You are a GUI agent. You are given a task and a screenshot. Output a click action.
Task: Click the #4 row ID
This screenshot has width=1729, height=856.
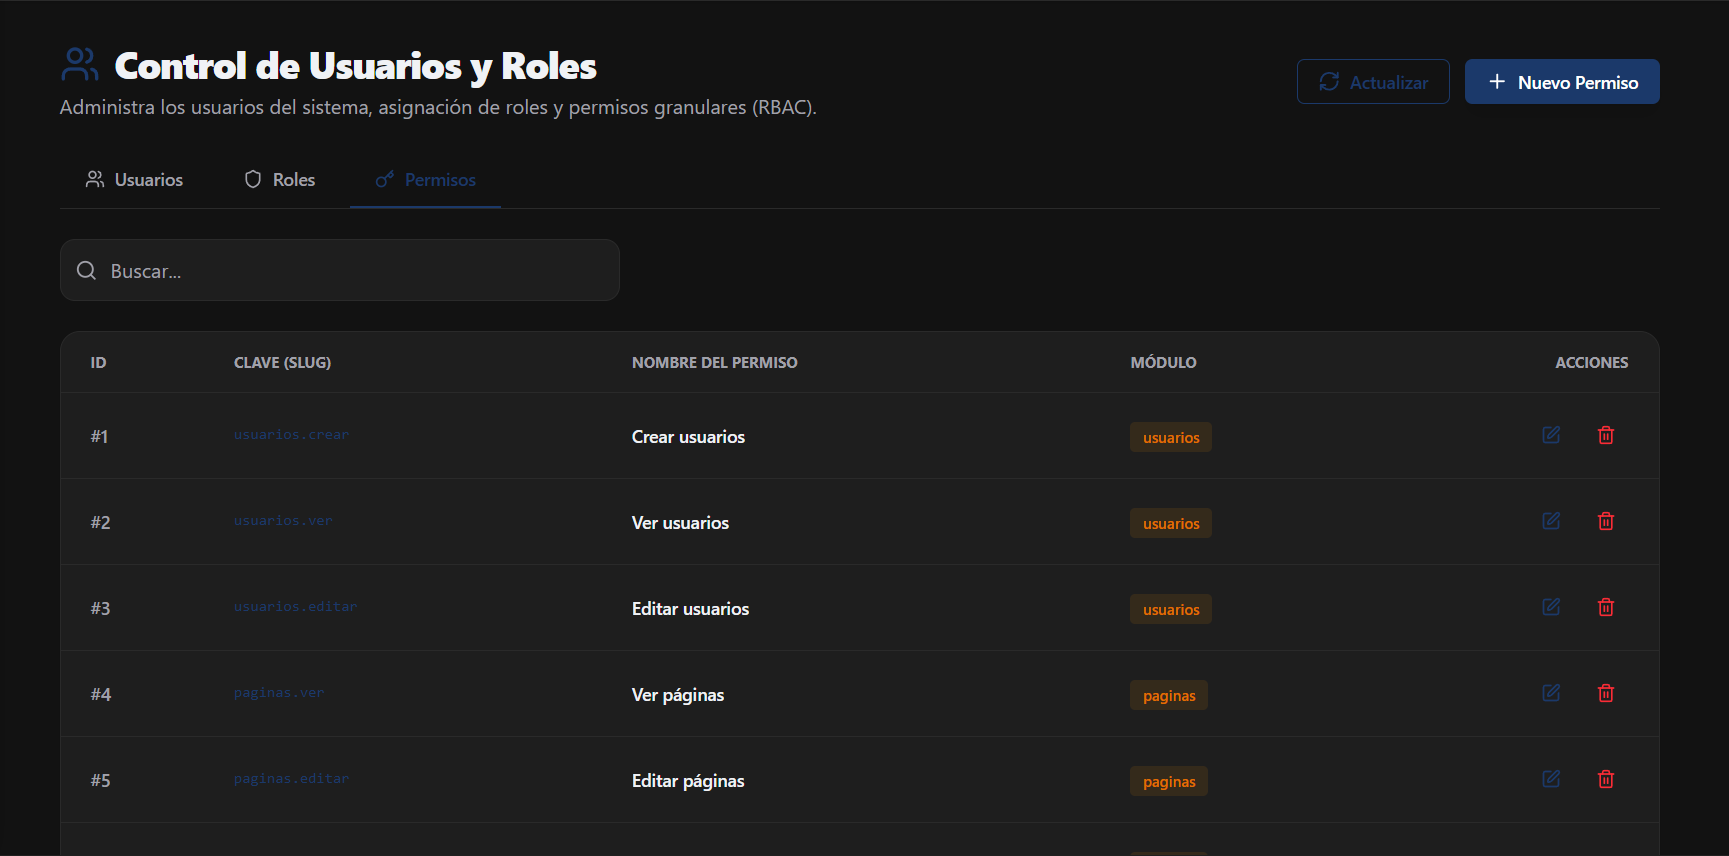coord(100,694)
